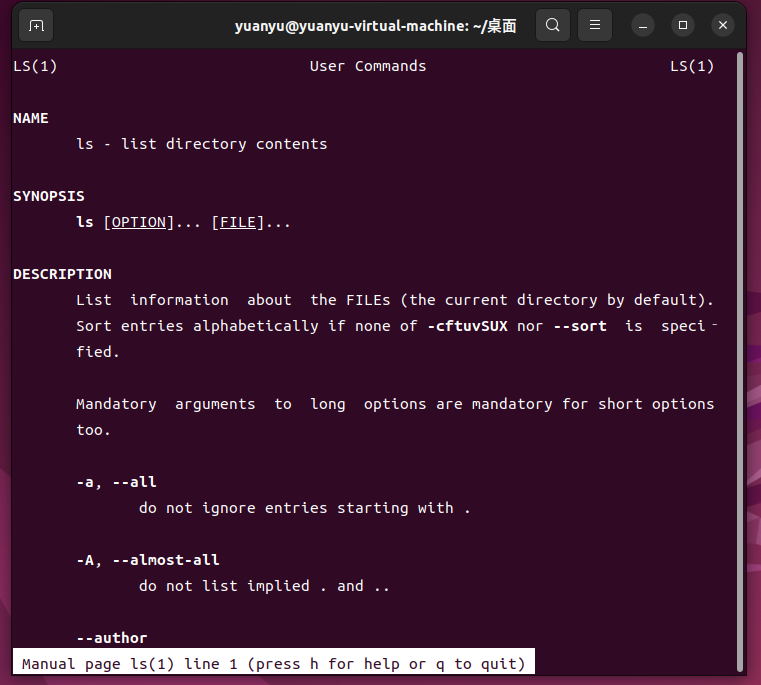
Task: Click the search magnifier icon
Action: (x=553, y=25)
